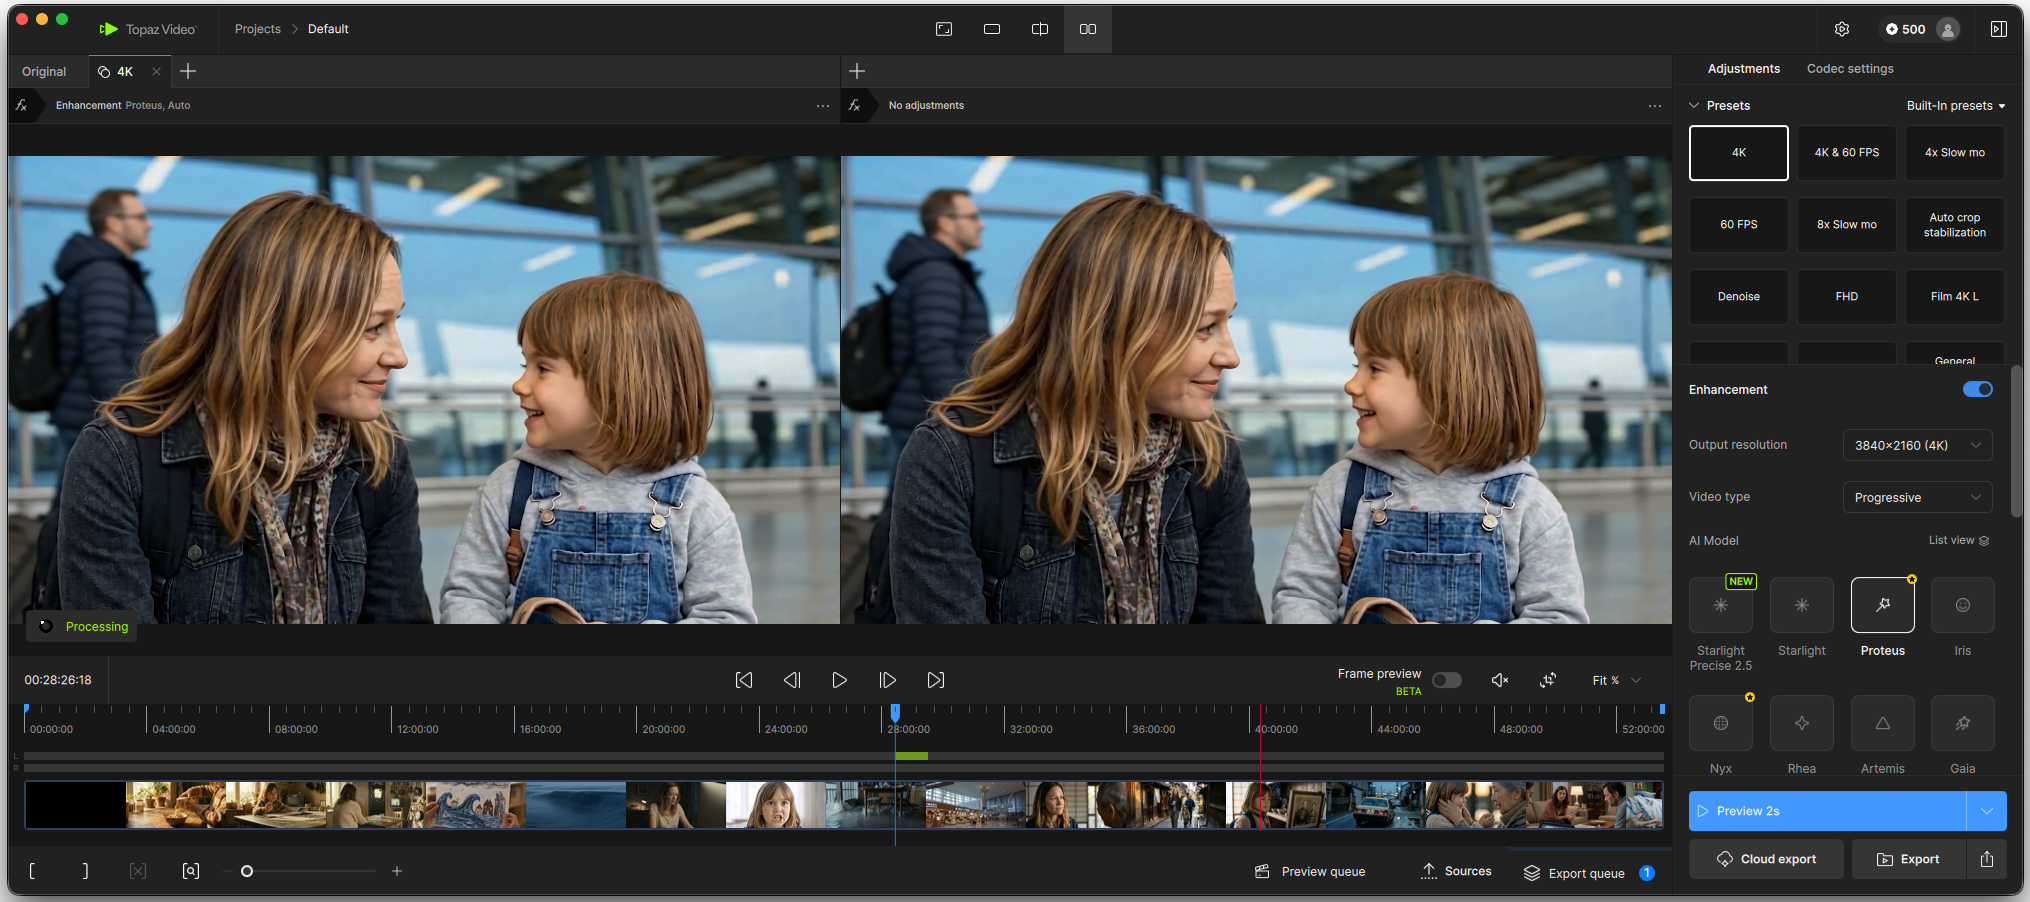Switch AI Model to List view
Screen dimensions: 2030x902
(x=1959, y=540)
